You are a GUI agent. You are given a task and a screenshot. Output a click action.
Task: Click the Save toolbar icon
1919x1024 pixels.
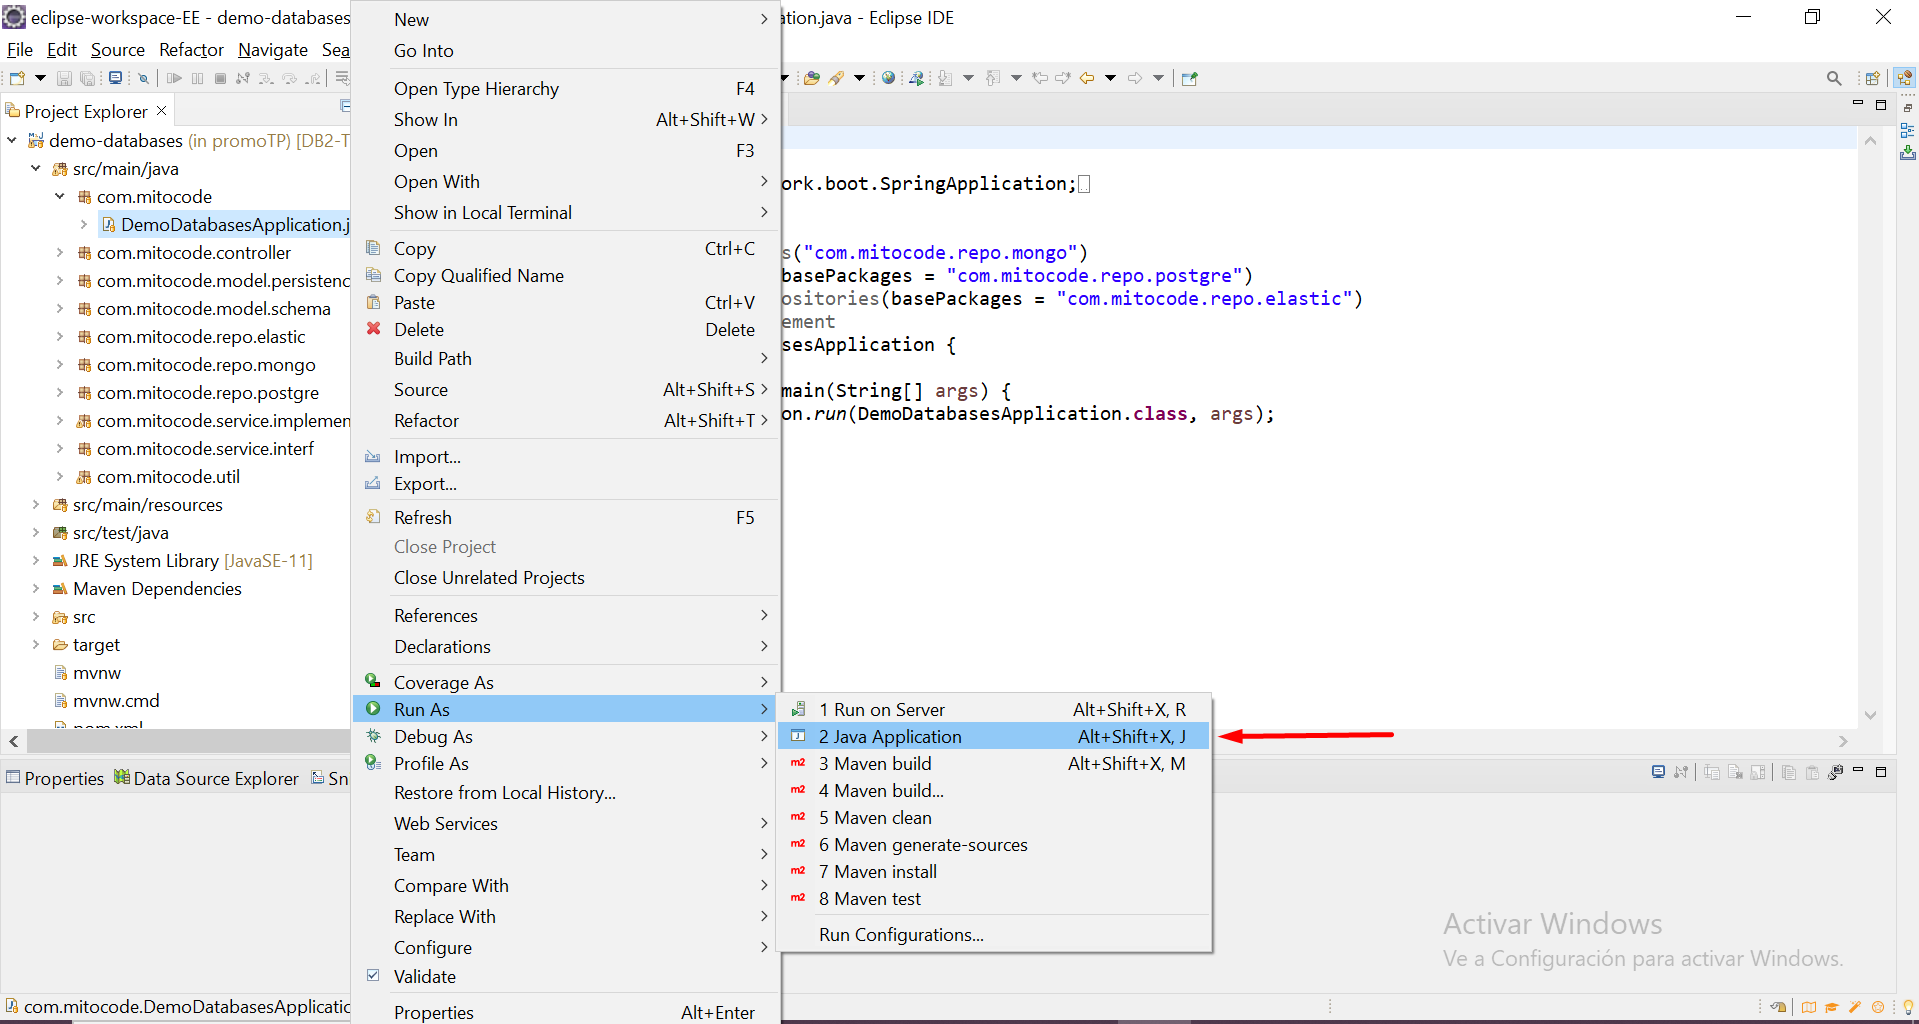pyautogui.click(x=64, y=78)
